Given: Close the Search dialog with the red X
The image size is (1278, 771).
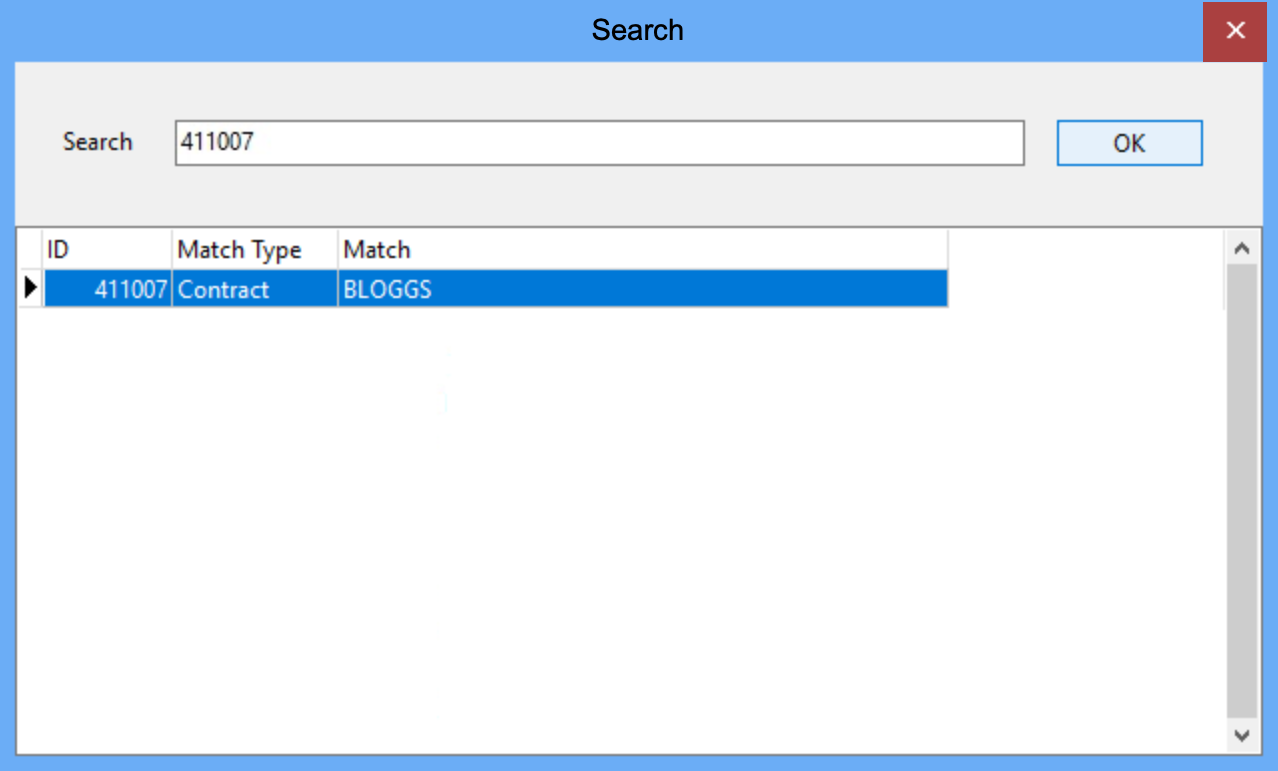Looking at the screenshot, I should (x=1235, y=31).
